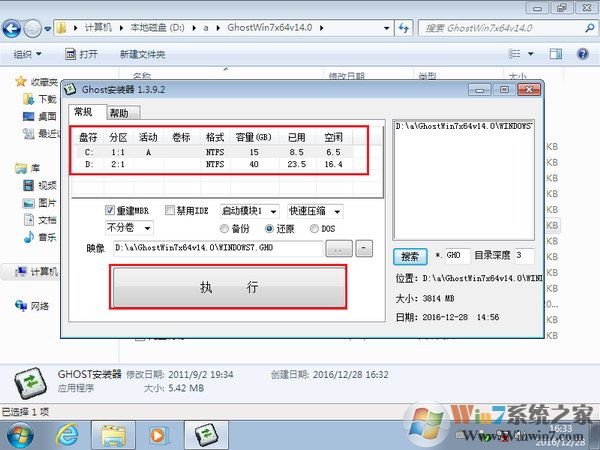This screenshot has width=600, height=450.
Task: Open 桌面 in the navigation pane
Action: pyautogui.click(x=40, y=116)
